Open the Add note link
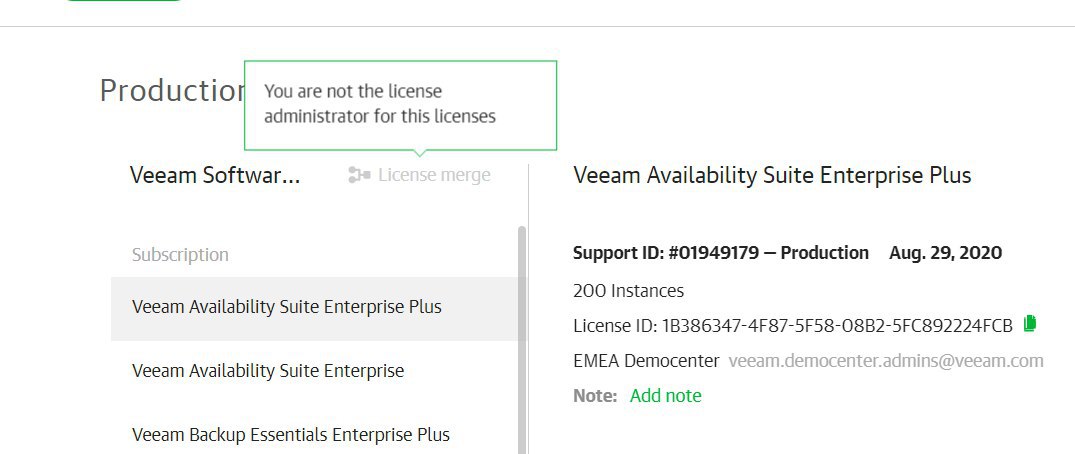The image size is (1075, 454). click(665, 396)
